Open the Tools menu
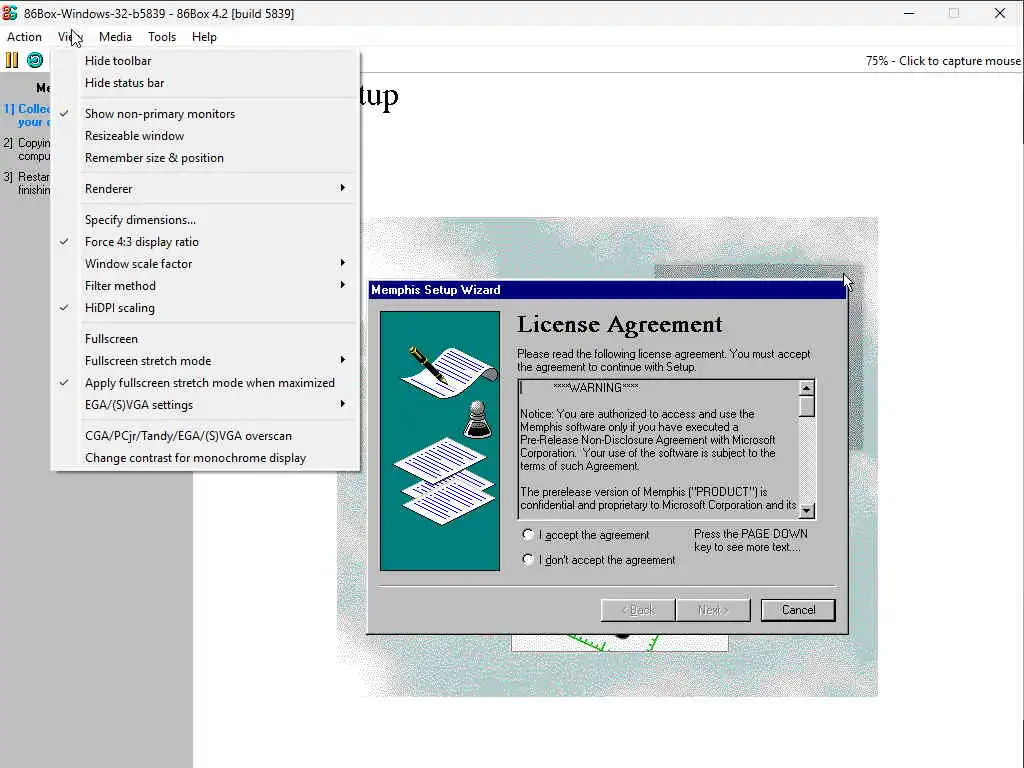 click(162, 37)
